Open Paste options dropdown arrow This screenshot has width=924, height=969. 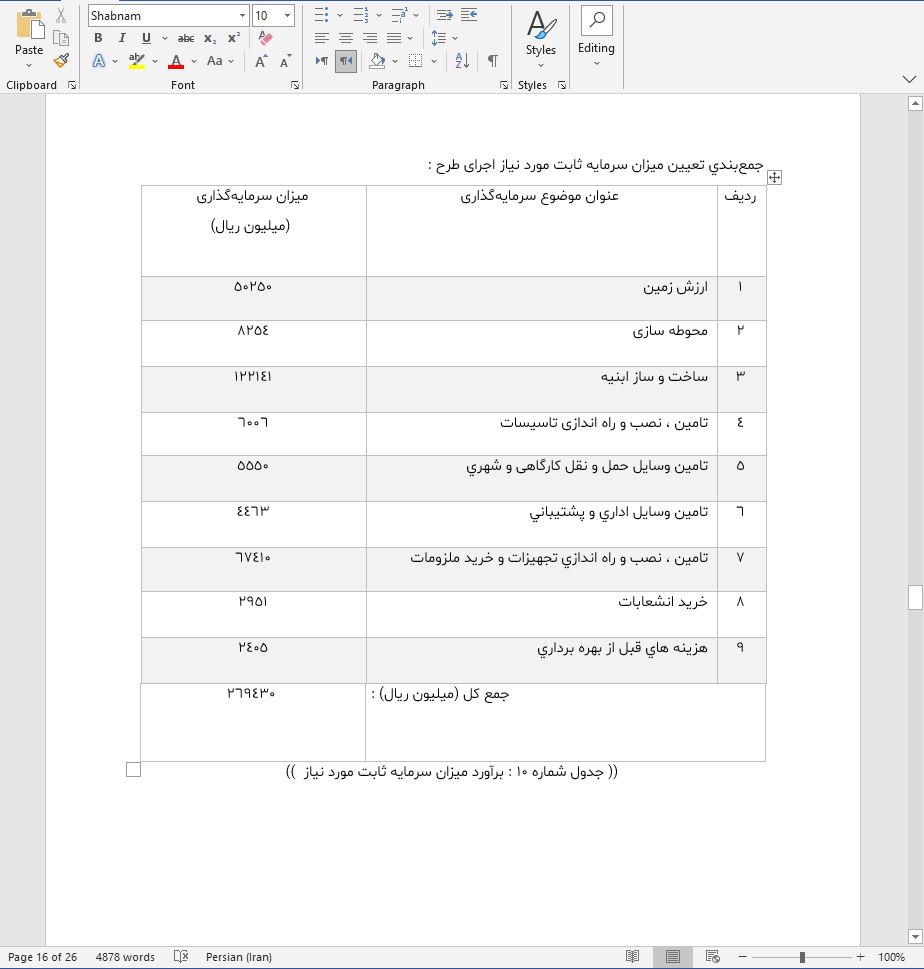pos(29,65)
